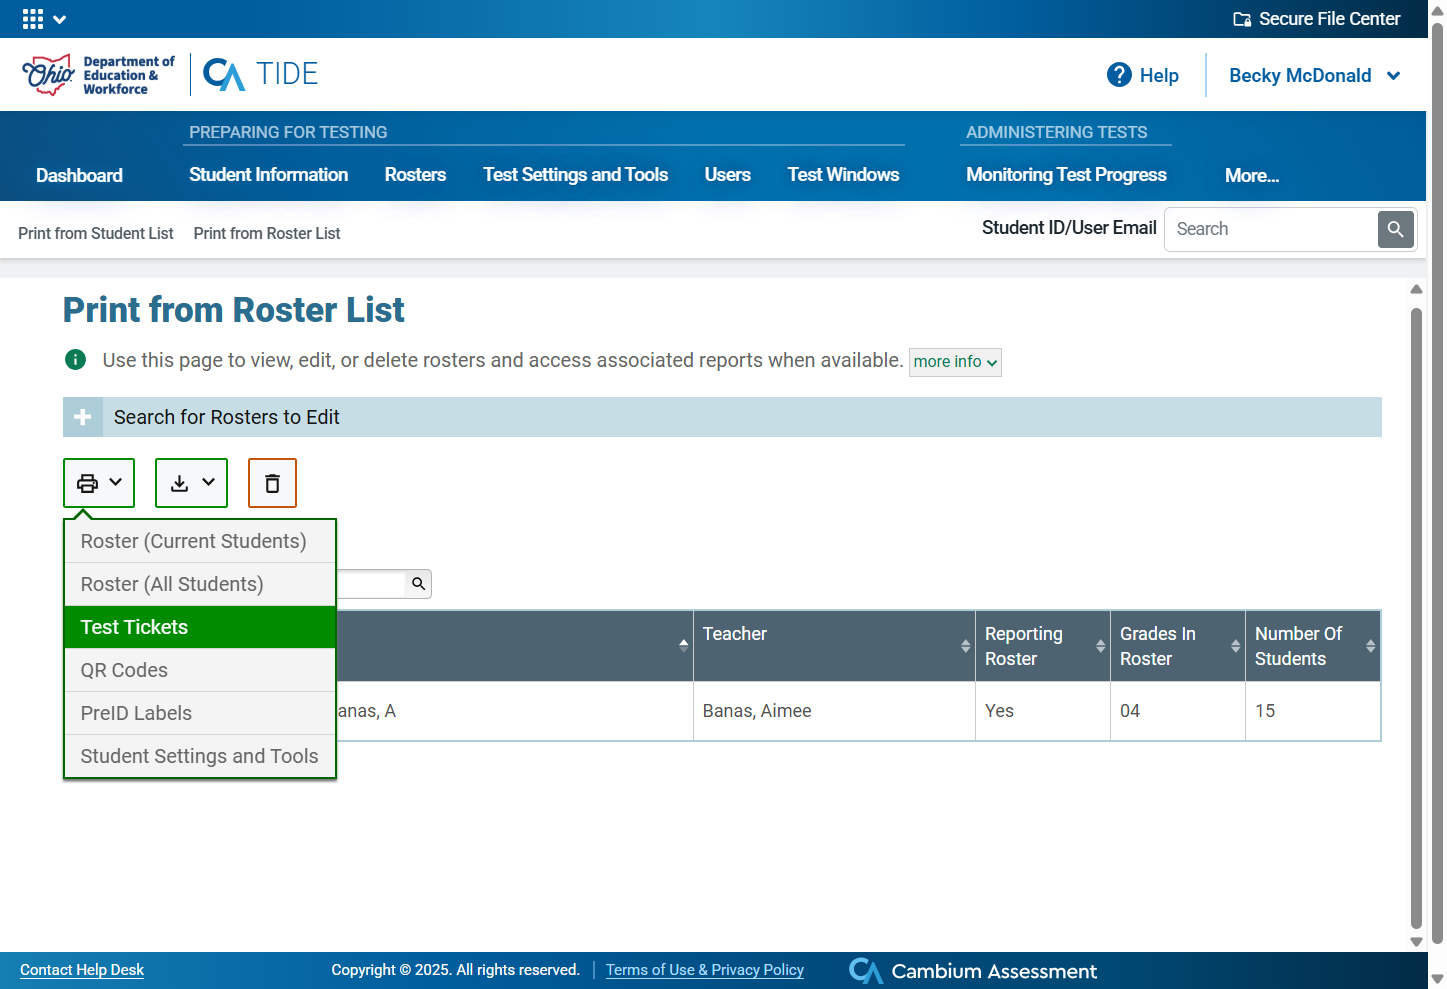This screenshot has height=989, width=1447.
Task: Click the trash delete icon button
Action: 272,483
